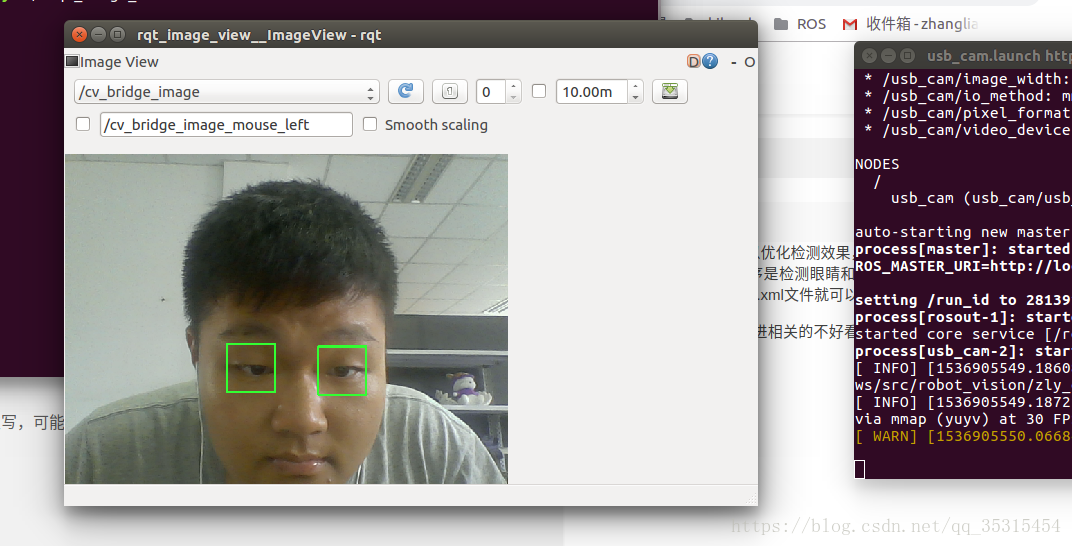Click the ROS_MASTER_URI line in terminal
The height and width of the screenshot is (546, 1072).
963,266
